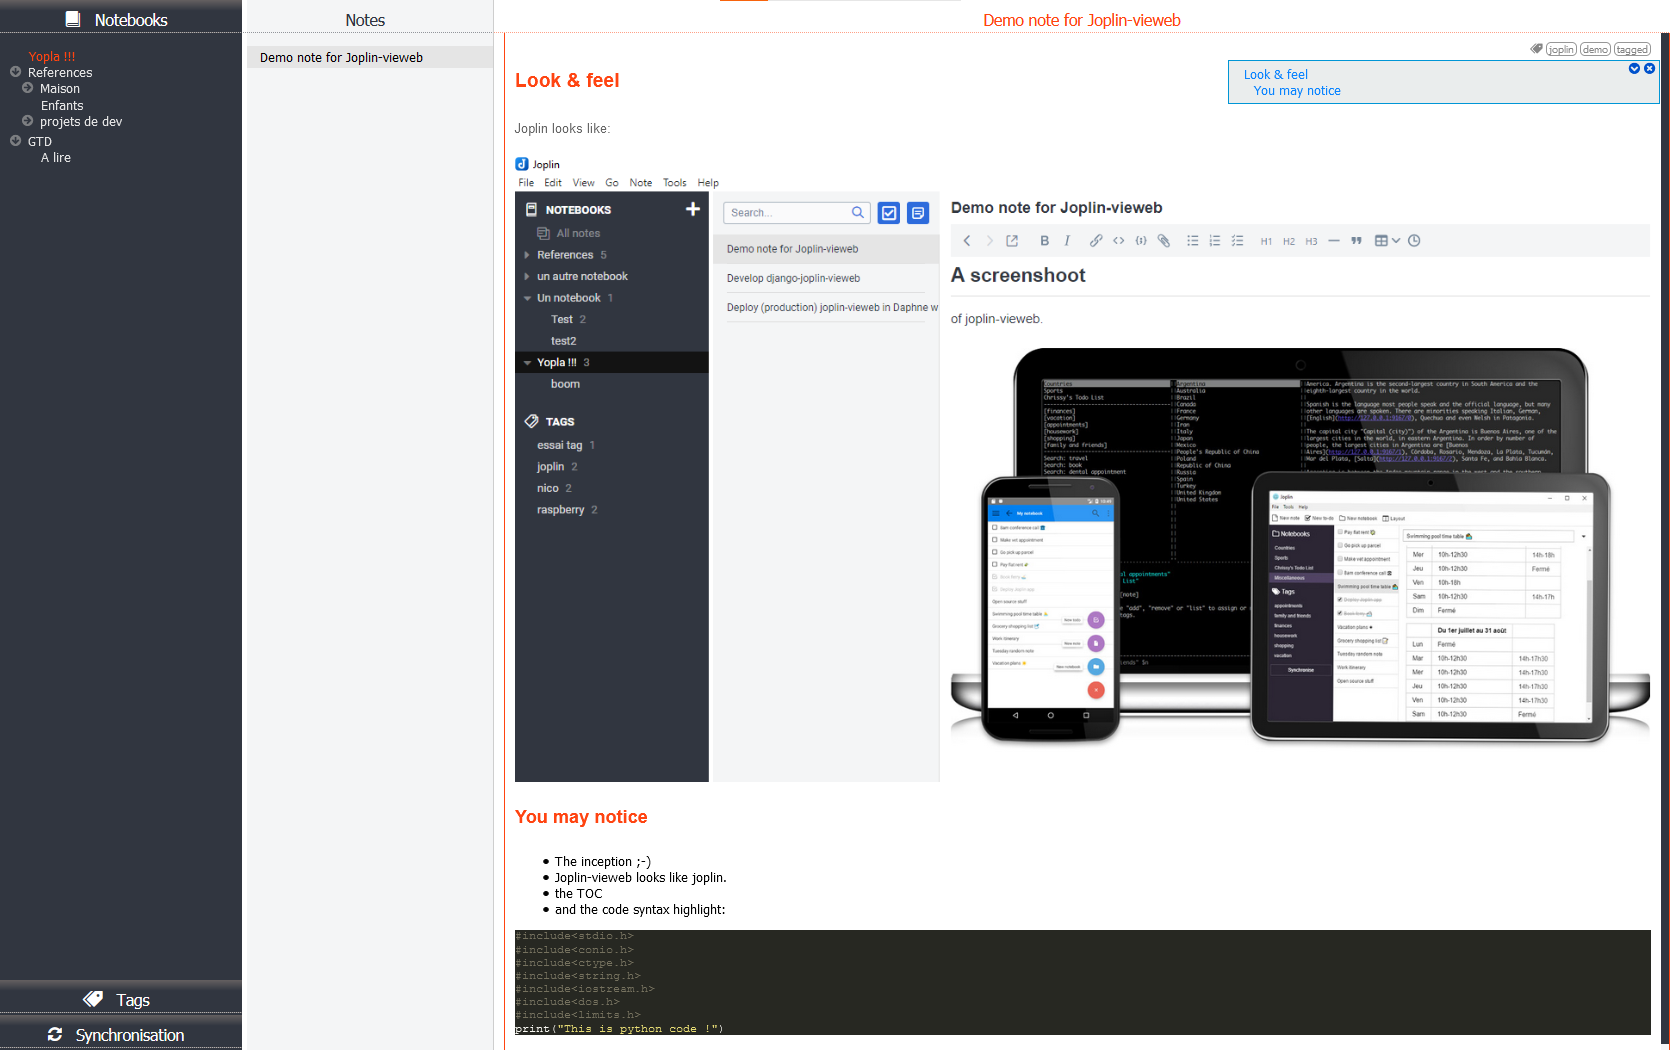1672x1050 pixels.
Task: Open the A lire notebook
Action: point(56,157)
